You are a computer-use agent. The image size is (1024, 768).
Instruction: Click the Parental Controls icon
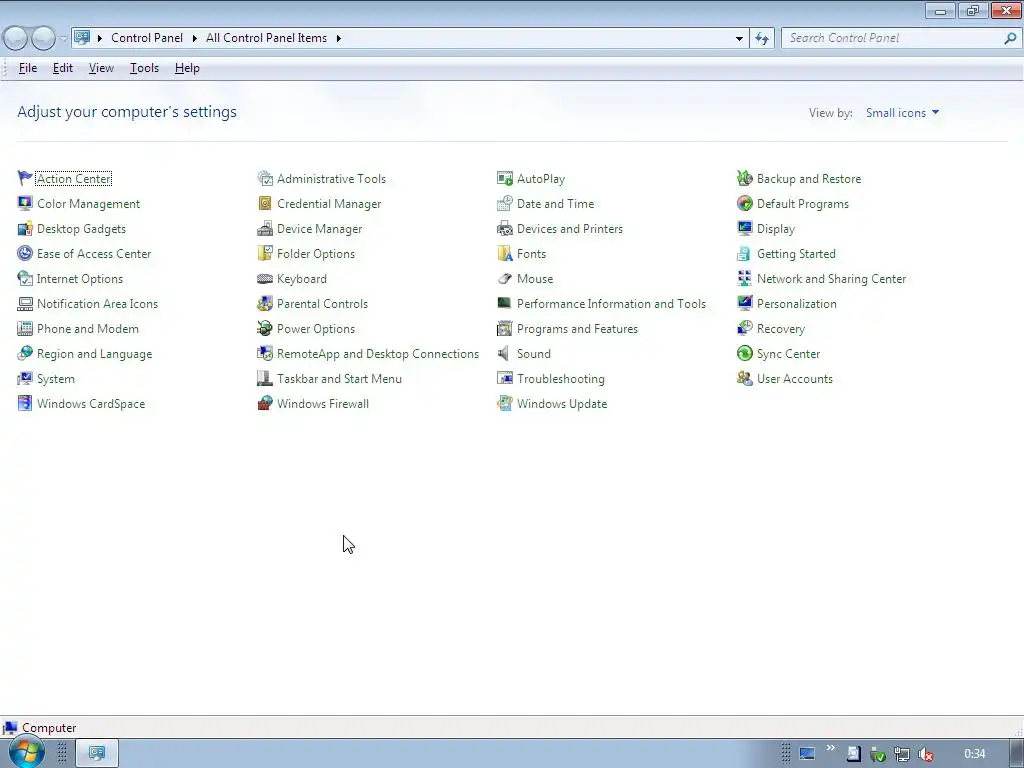pos(264,304)
